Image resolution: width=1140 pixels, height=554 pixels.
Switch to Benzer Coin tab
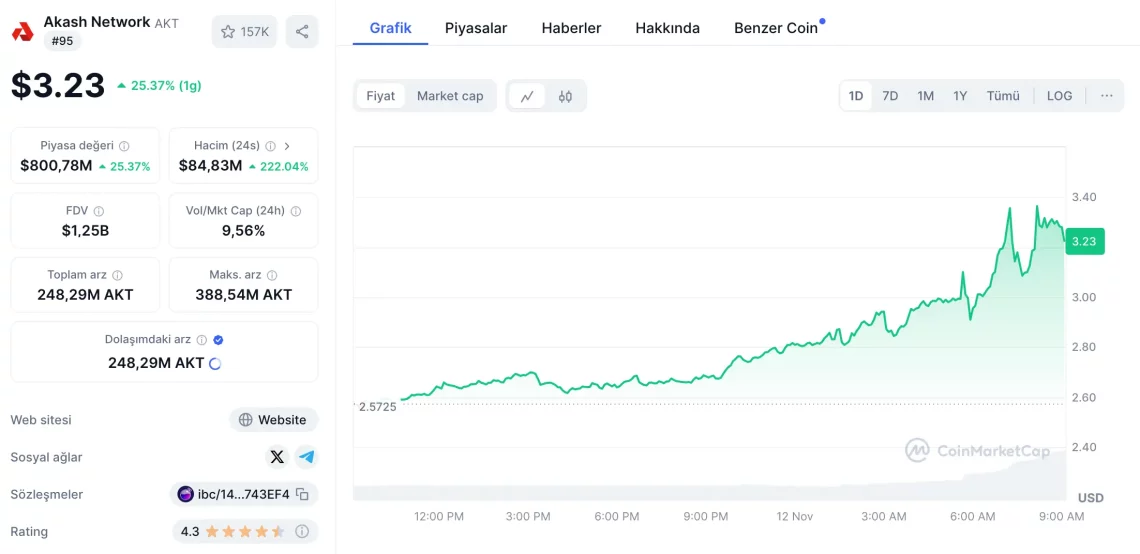click(x=775, y=28)
